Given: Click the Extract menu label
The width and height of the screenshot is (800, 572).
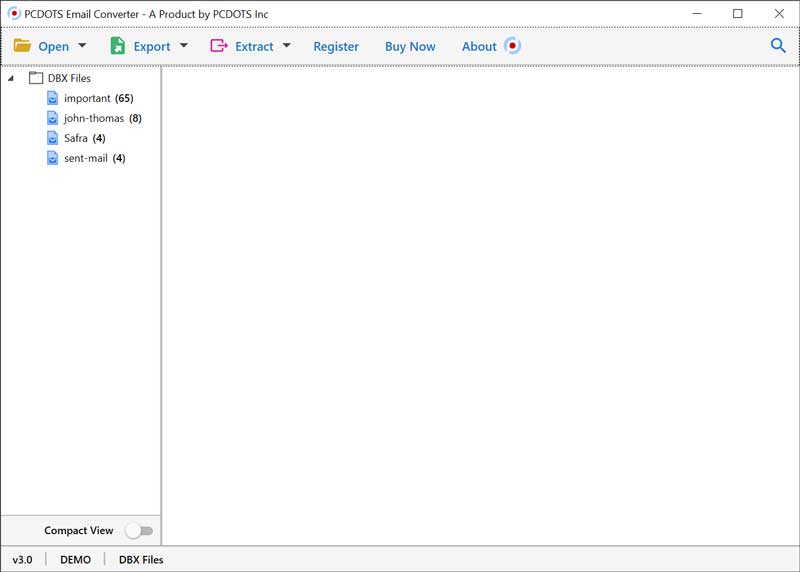Looking at the screenshot, I should tap(254, 46).
